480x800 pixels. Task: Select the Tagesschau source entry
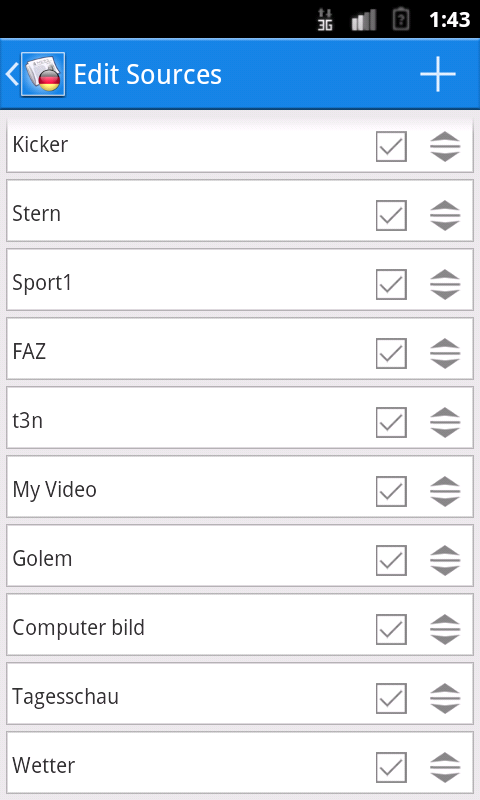click(240, 693)
